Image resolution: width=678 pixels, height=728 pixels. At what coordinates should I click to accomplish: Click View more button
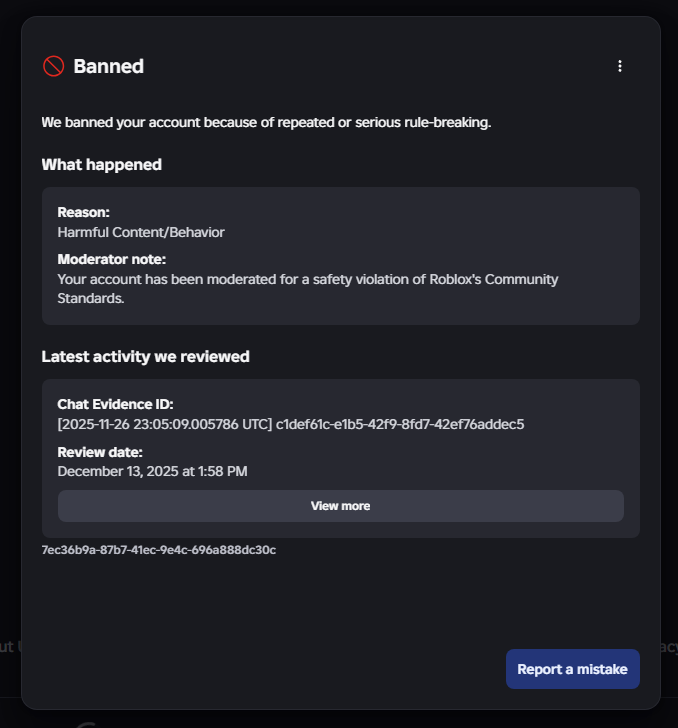coord(340,506)
